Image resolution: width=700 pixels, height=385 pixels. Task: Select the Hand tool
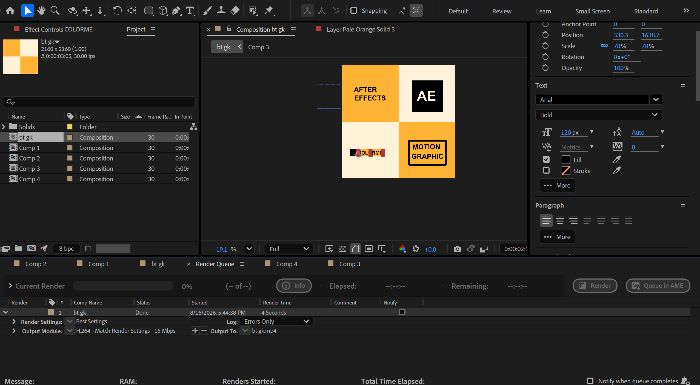click(x=41, y=10)
